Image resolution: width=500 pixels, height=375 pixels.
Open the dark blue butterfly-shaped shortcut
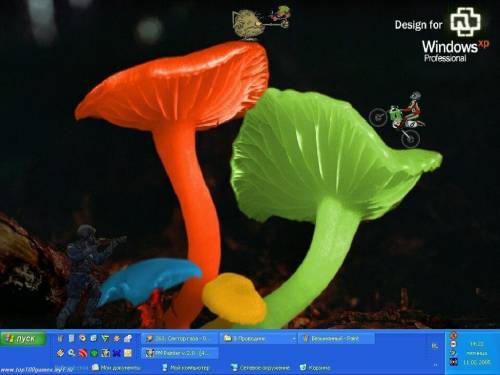click(116, 353)
